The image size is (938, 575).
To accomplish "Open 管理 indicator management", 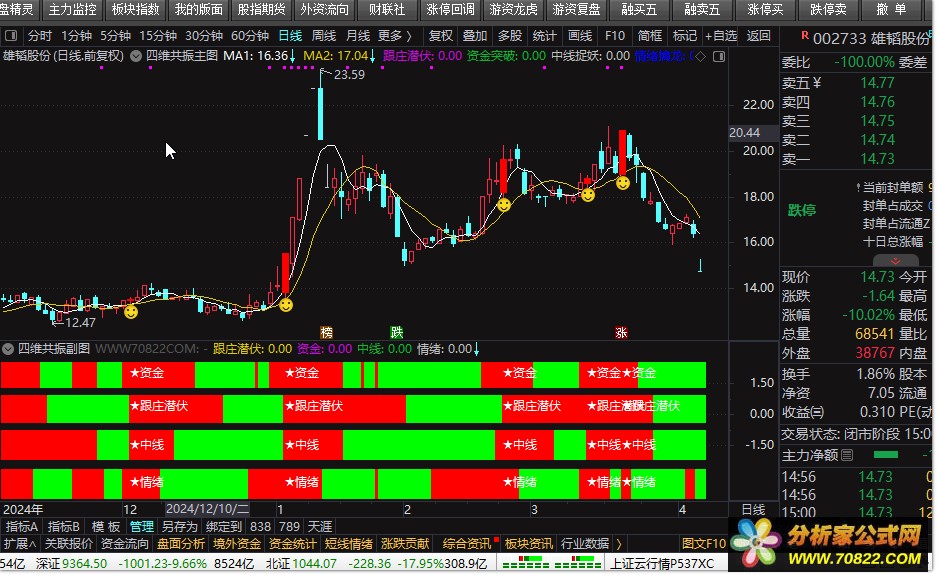I will (x=142, y=527).
